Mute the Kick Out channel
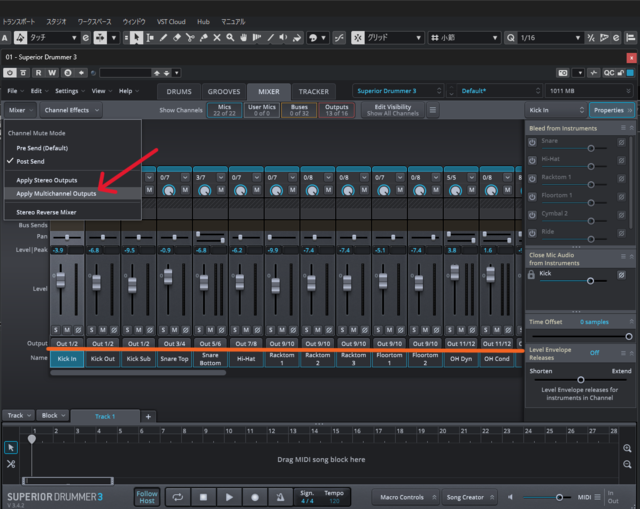 [x=103, y=329]
